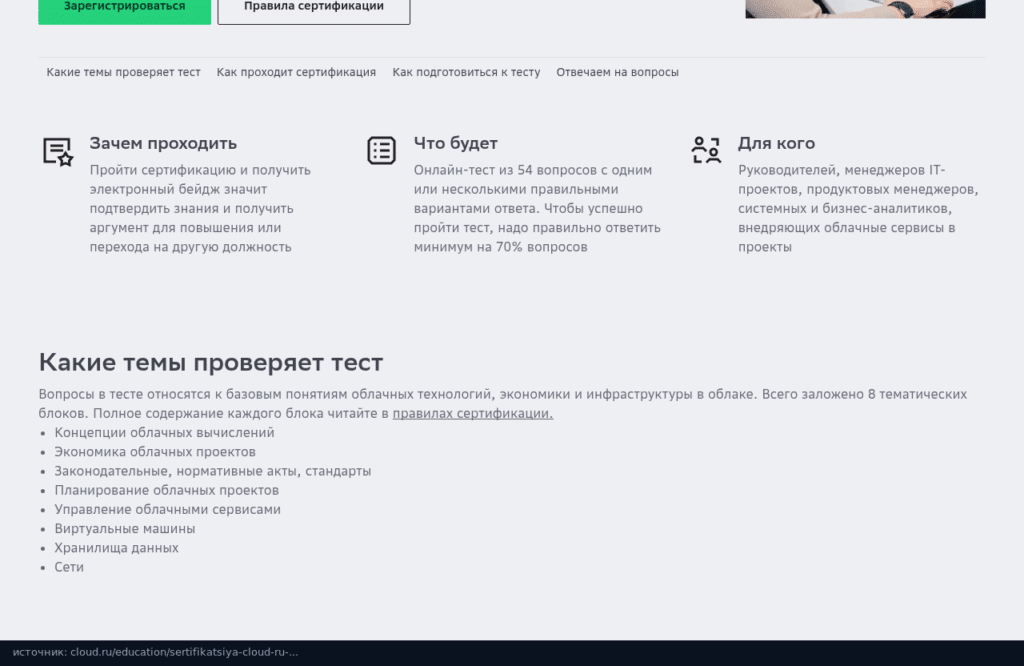Viewport: 1024px width, 666px height.
Task: Click the Зачем проходить heading
Action: 163,143
